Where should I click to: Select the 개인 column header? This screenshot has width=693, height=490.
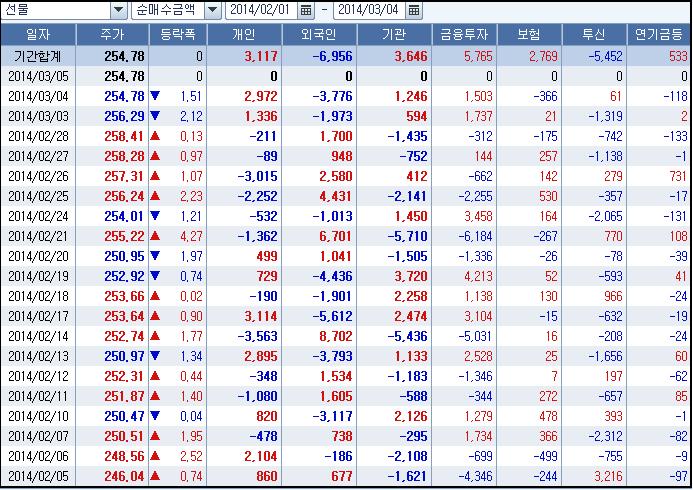(244, 34)
